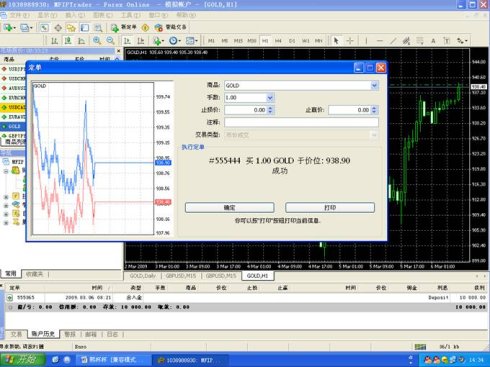This screenshot has width=490, height=367.
Task: Select the D1 timeframe button
Action: (292, 41)
